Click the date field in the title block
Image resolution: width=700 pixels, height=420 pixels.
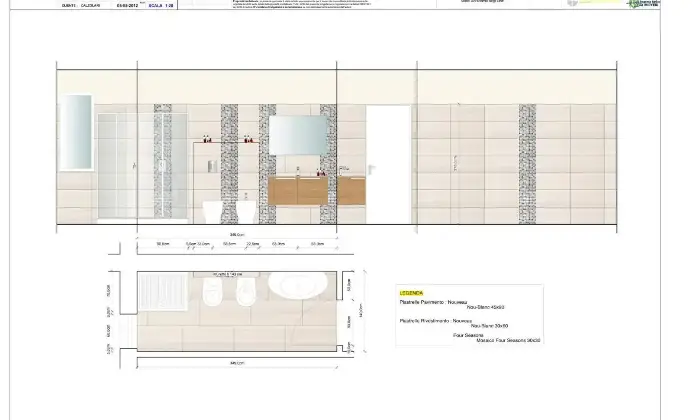click(x=128, y=5)
